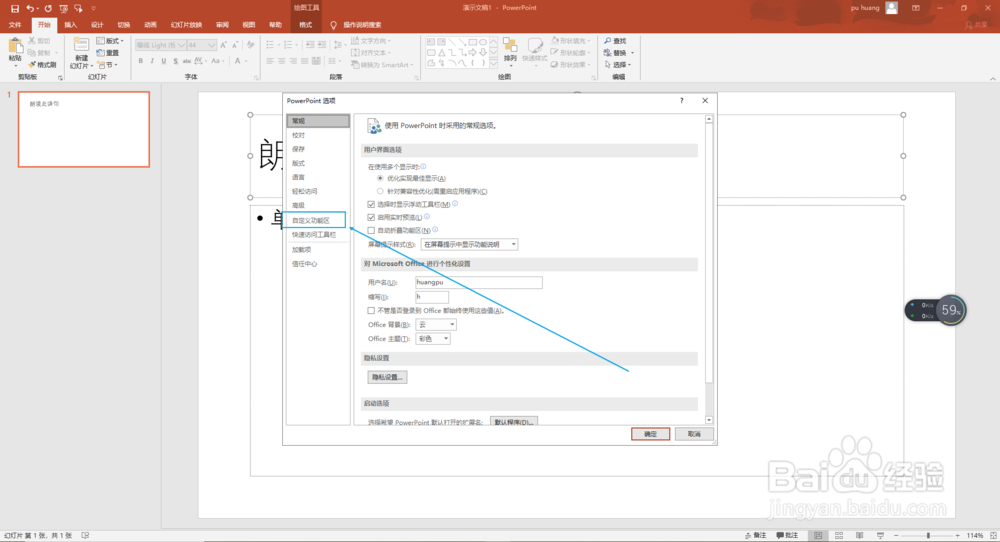Viewport: 1000px width, 542px height.
Task: Select the optimize for compatibility radio button
Action: point(380,191)
